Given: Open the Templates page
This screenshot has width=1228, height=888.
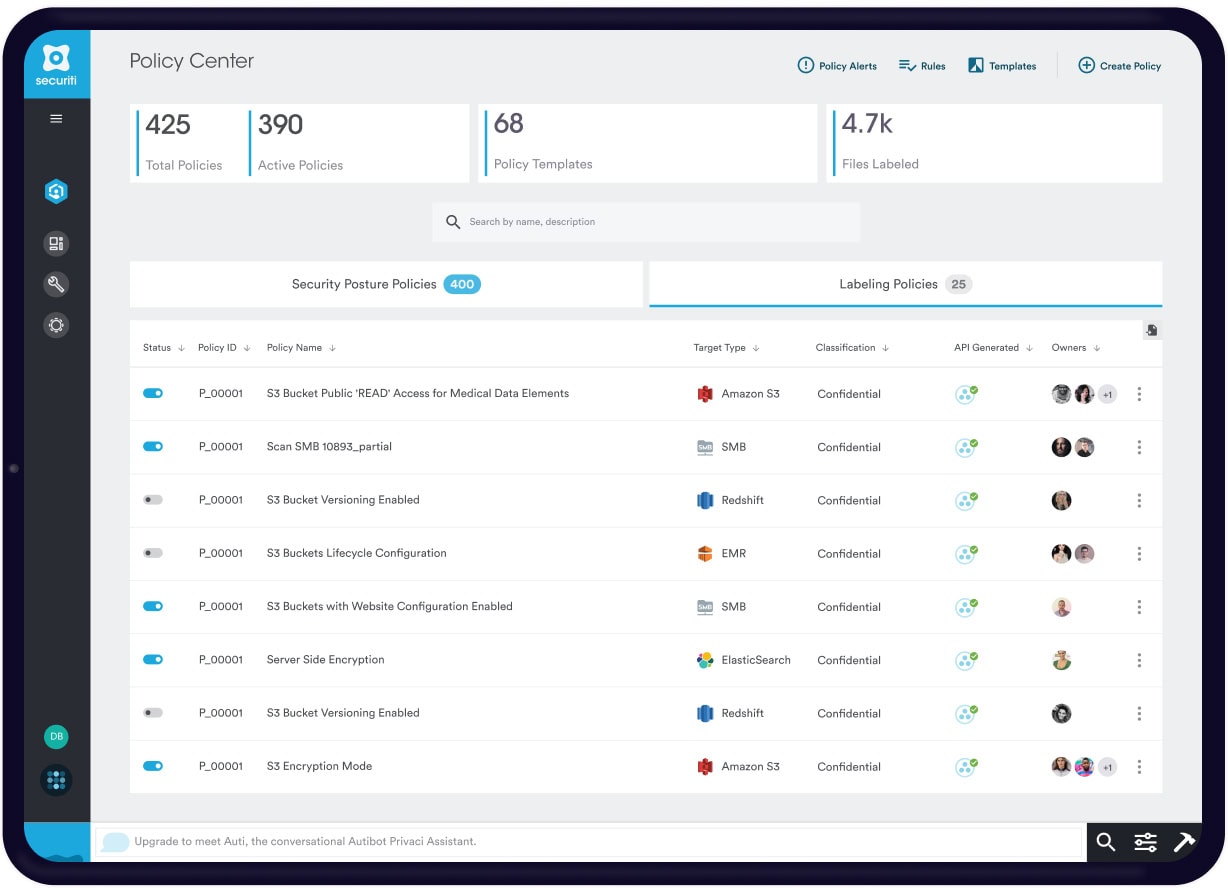Looking at the screenshot, I should click(x=1002, y=66).
